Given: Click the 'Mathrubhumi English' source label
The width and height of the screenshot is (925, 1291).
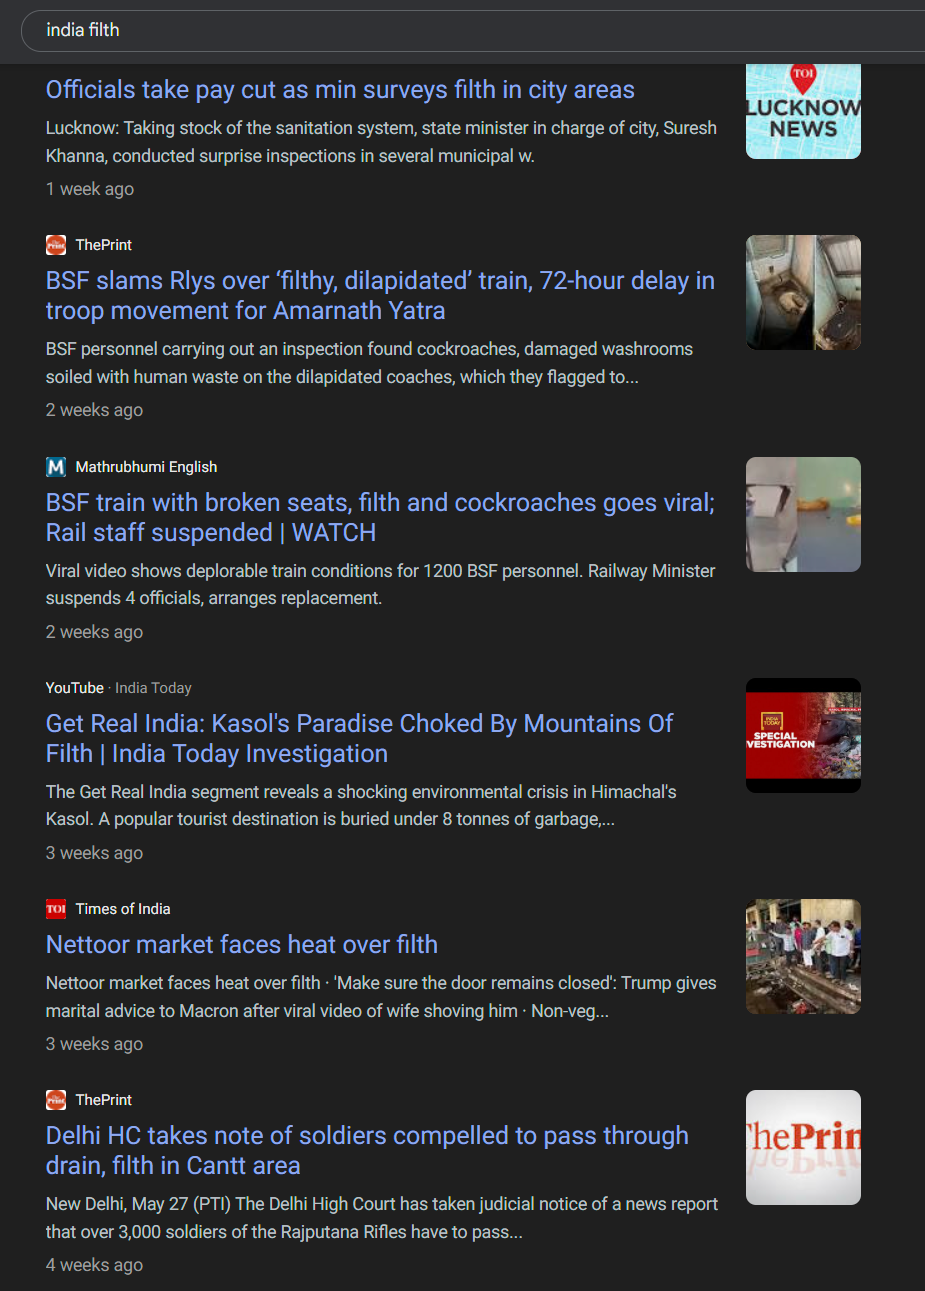Looking at the screenshot, I should (146, 467).
